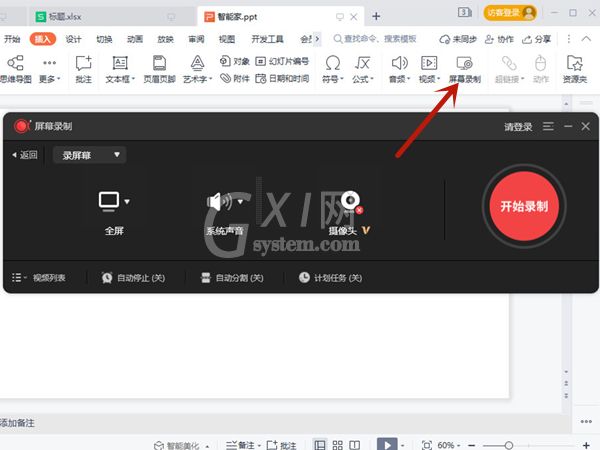
Task: Toggle 计划任务 (关) scheduled task
Action: point(331,278)
